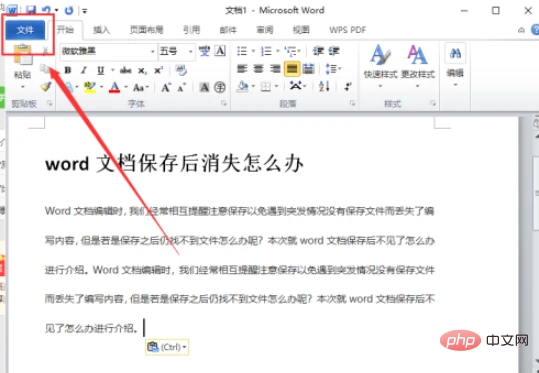Toggle the highlighted justify alignment button

tap(292, 69)
